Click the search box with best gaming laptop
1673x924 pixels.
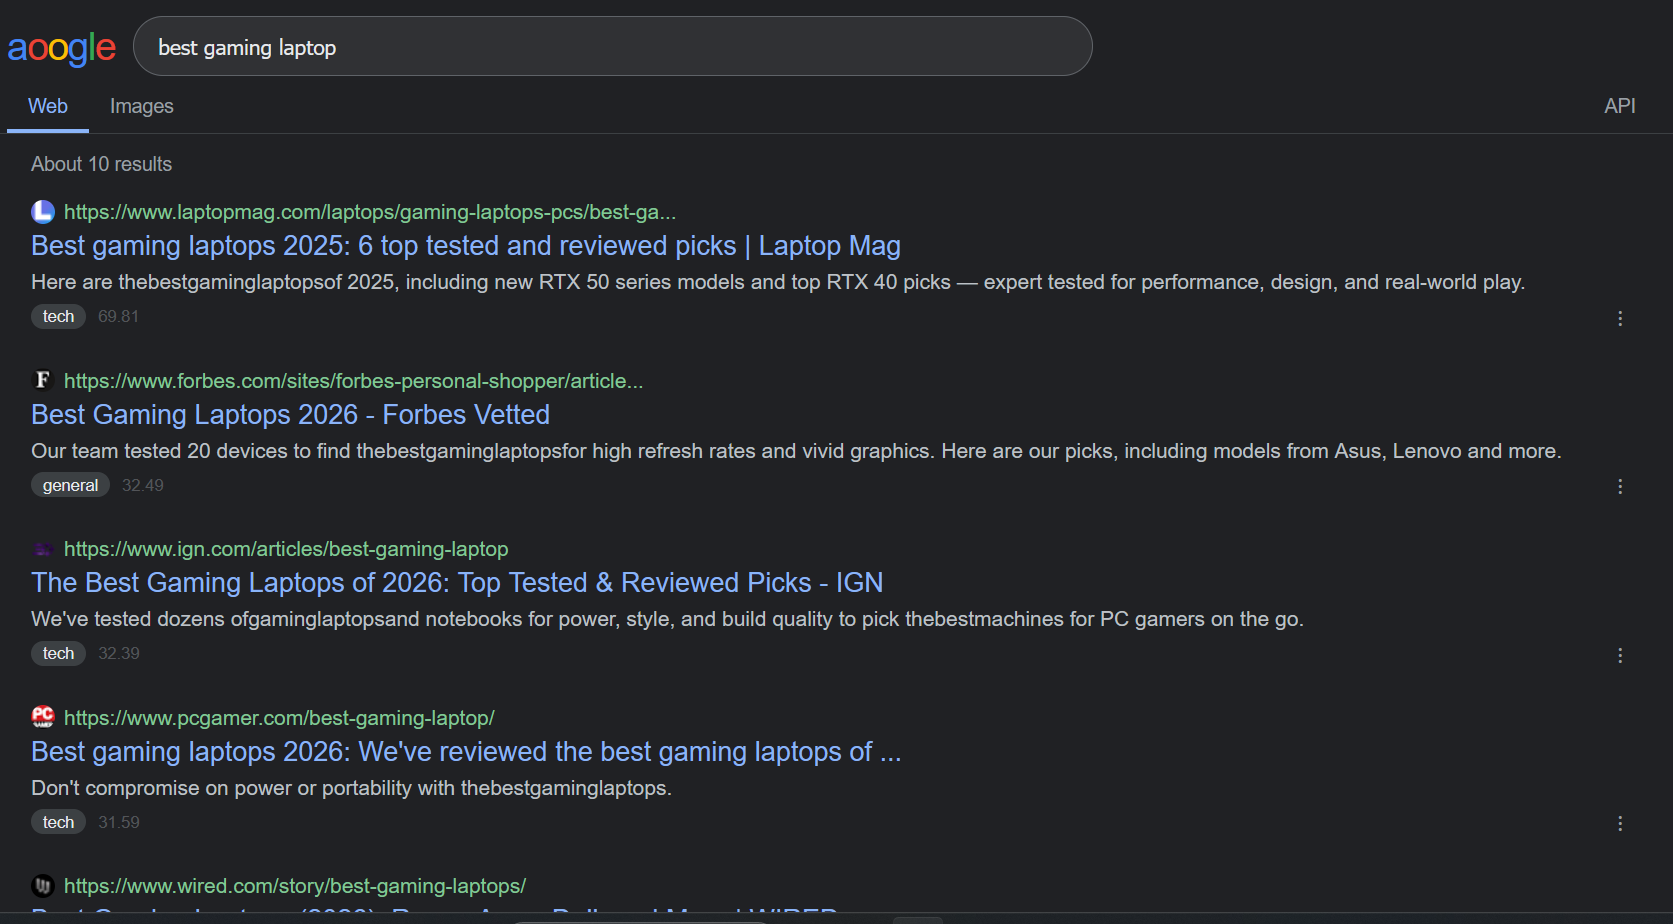coord(612,46)
